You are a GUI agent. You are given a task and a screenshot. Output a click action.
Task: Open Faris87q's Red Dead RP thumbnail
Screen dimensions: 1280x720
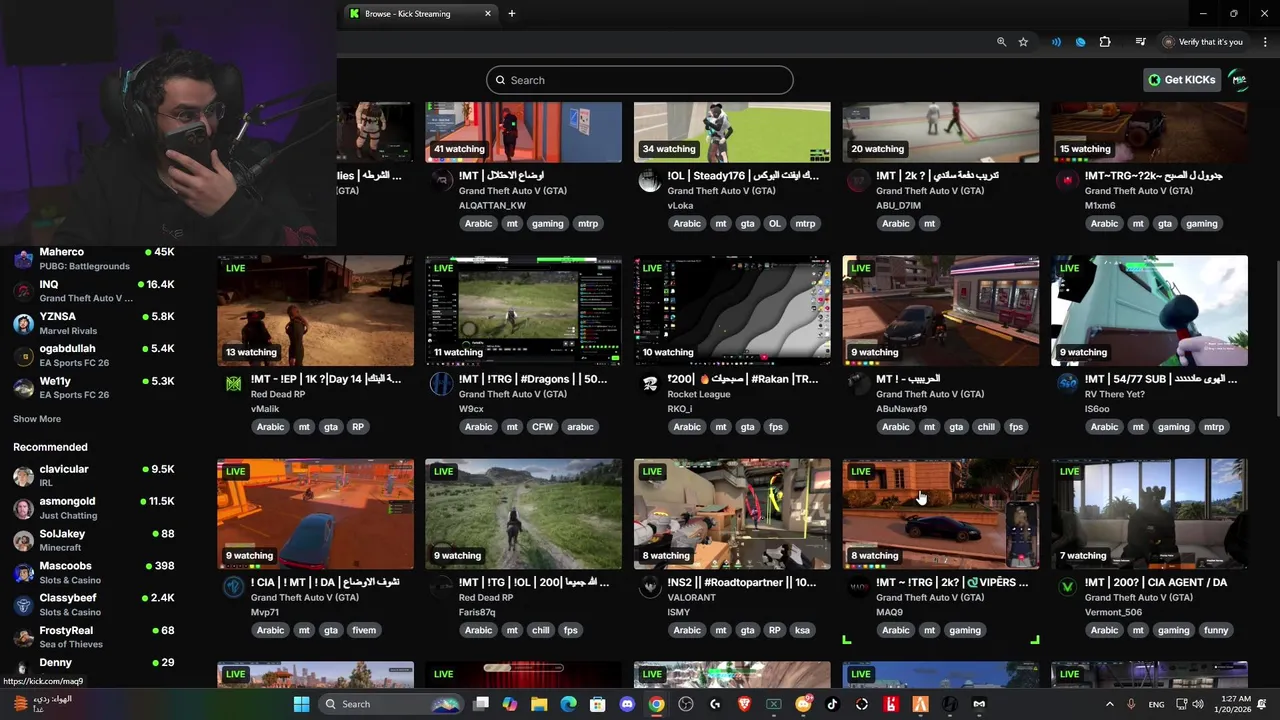pyautogui.click(x=523, y=514)
